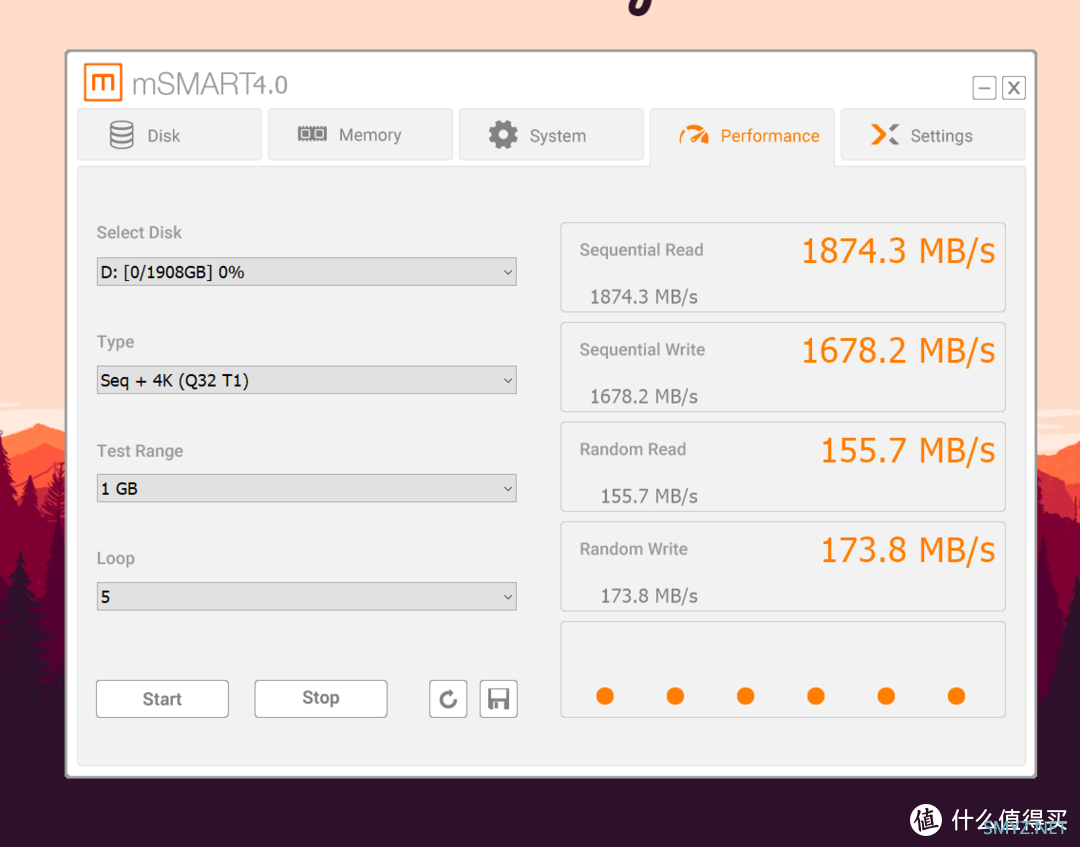
Task: Click the Random Read 155.7 MB/s result
Action: [x=908, y=451]
